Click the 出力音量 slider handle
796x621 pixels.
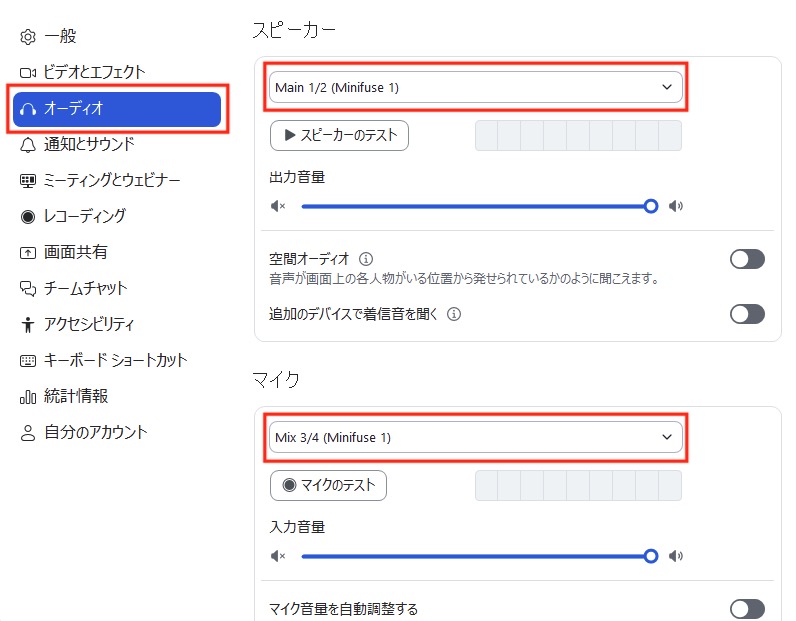(651, 206)
